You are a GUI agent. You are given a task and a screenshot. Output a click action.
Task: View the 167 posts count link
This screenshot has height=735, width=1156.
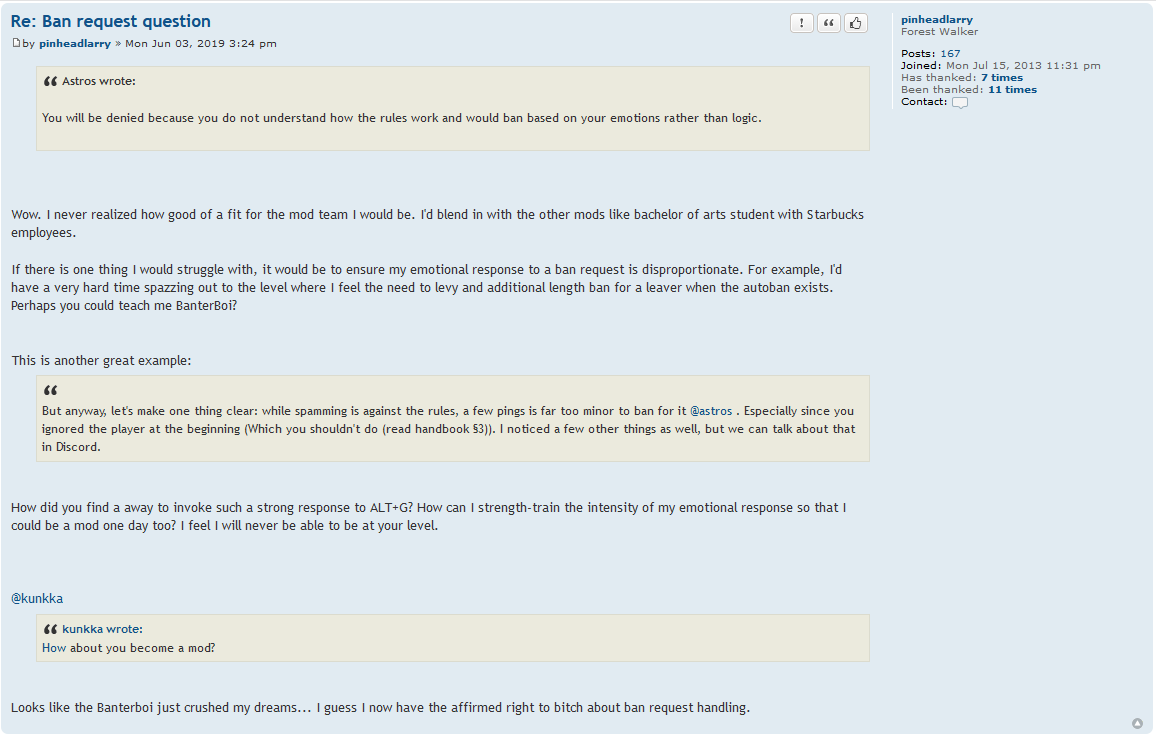click(950, 54)
